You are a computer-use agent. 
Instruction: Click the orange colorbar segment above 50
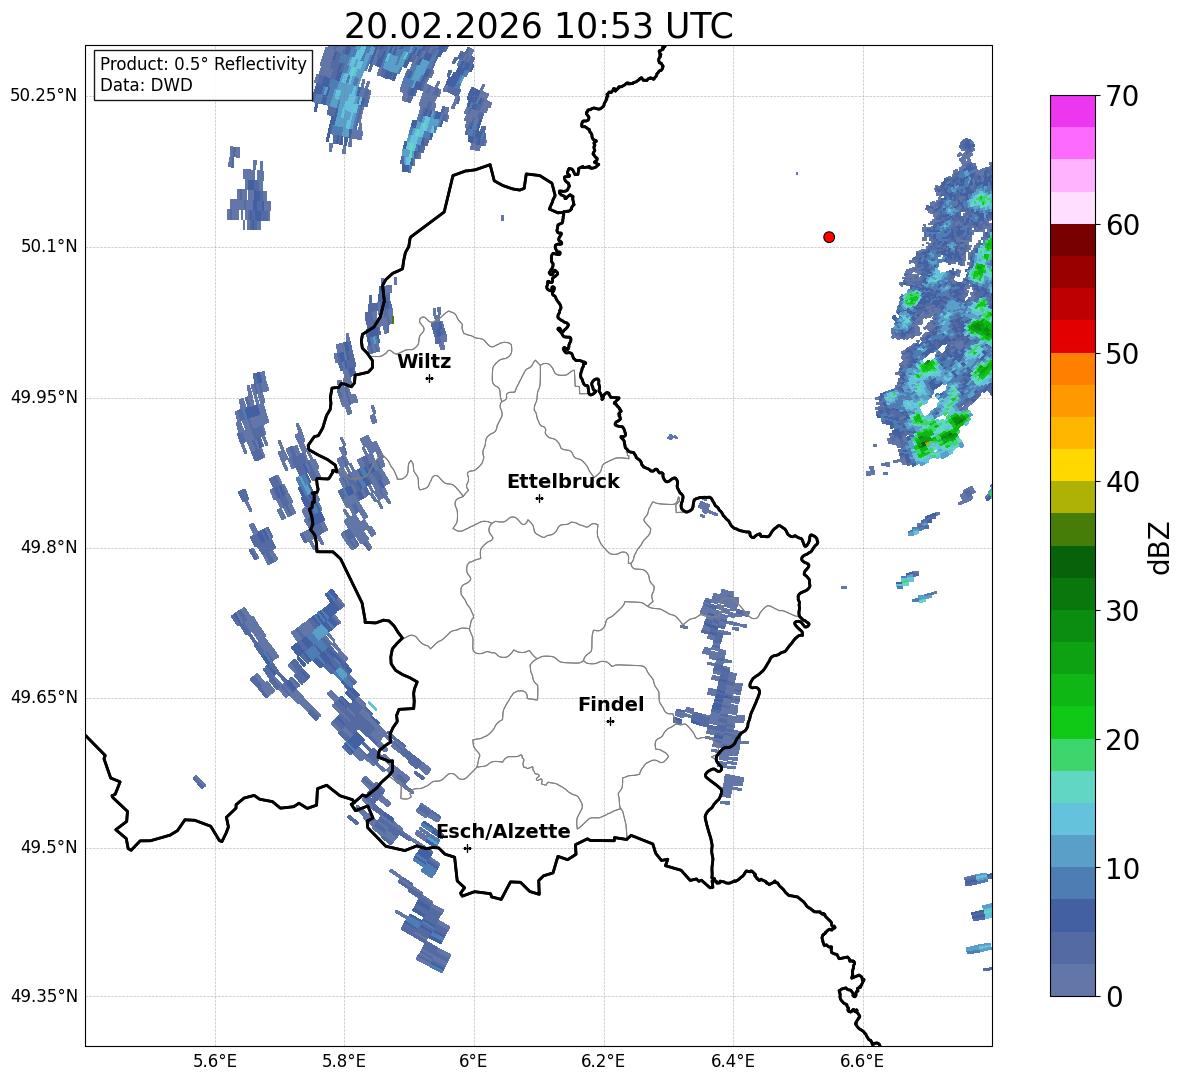pos(1072,368)
